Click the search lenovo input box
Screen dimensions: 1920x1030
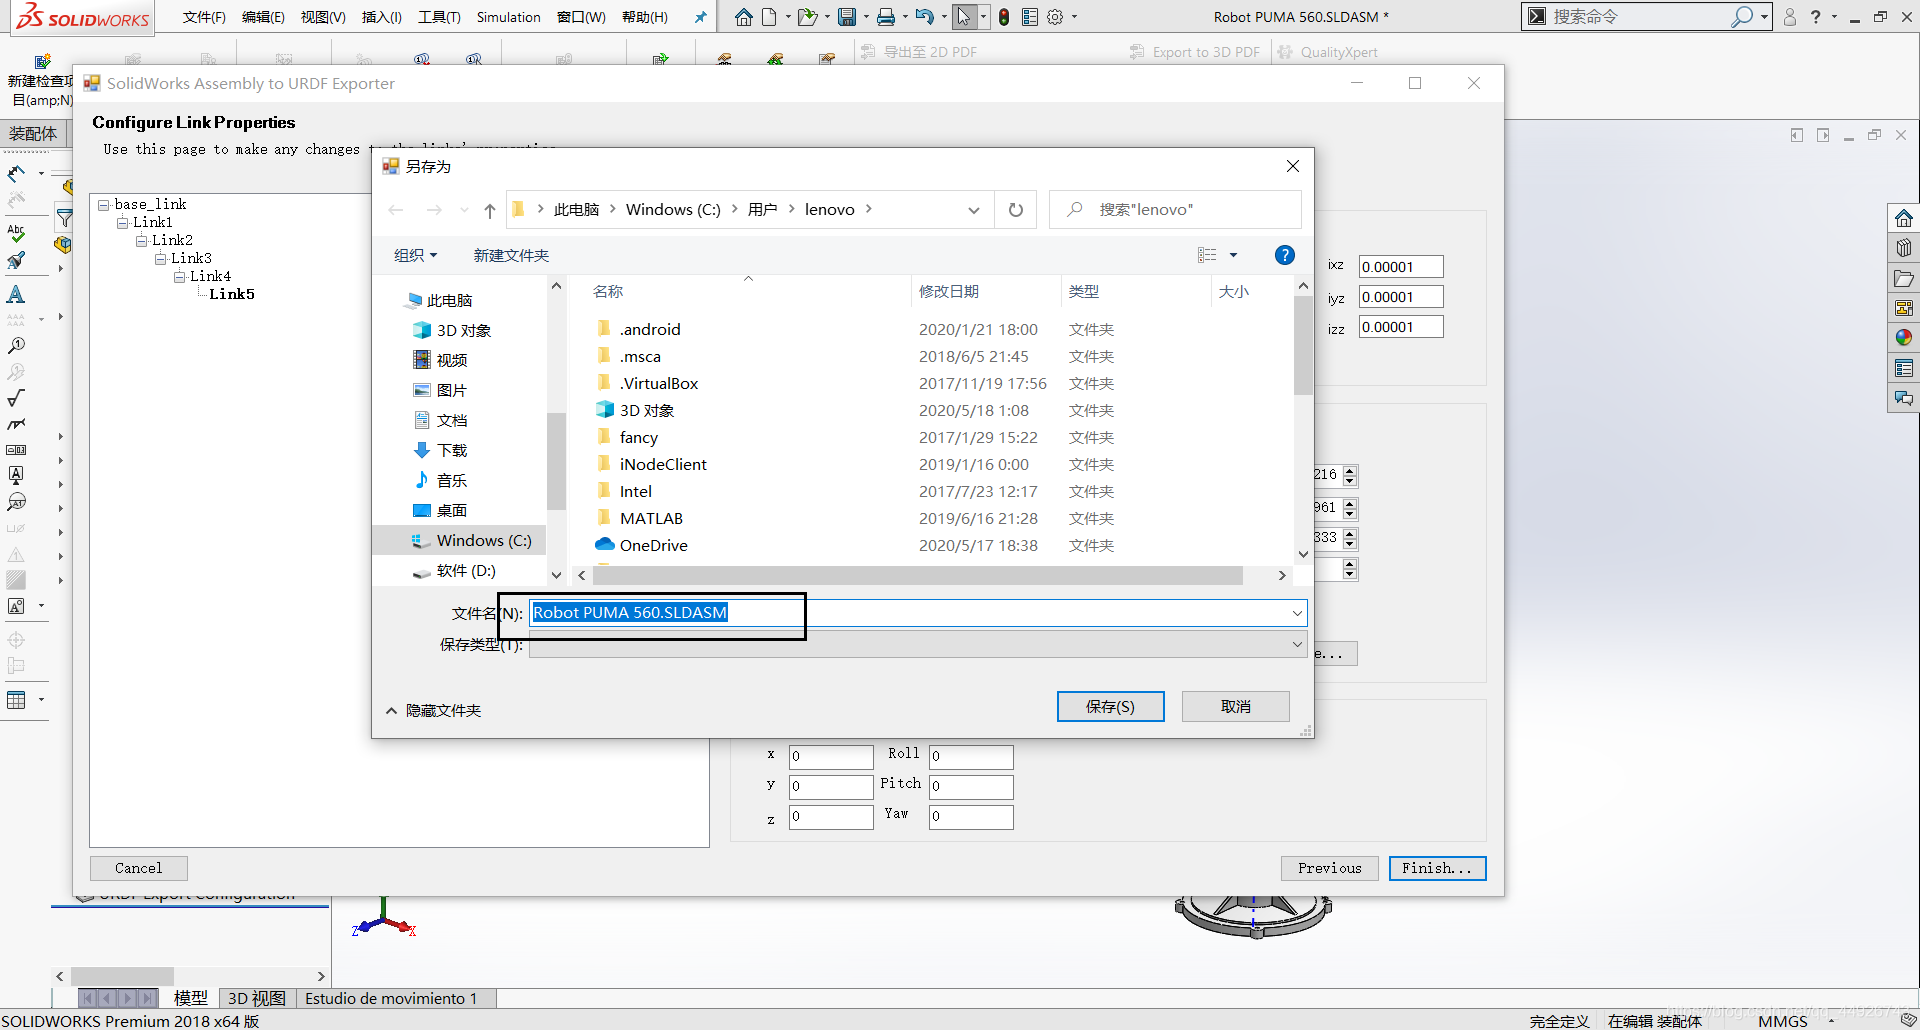1175,210
